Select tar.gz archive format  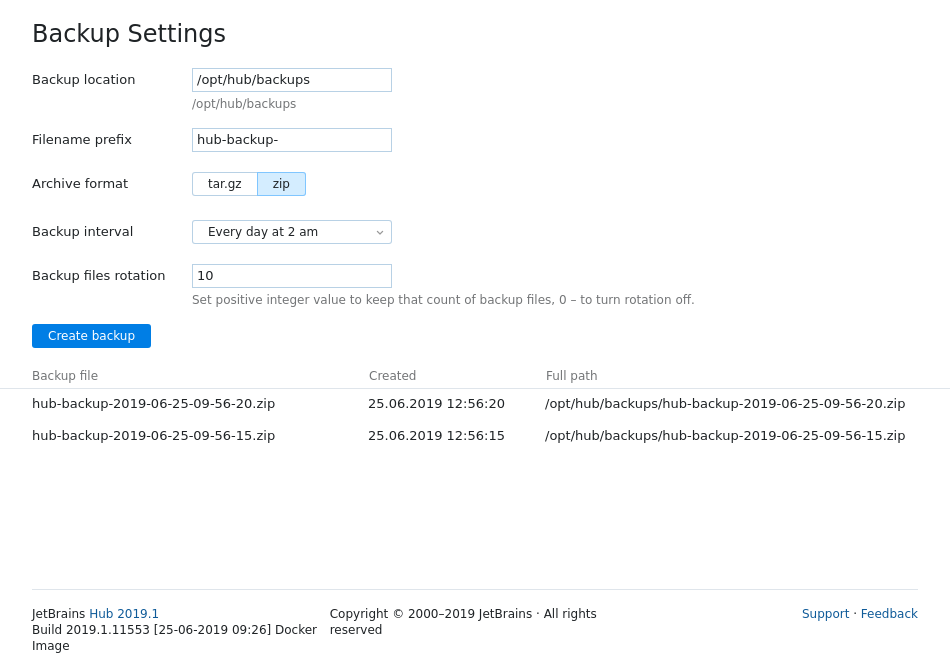pos(225,184)
